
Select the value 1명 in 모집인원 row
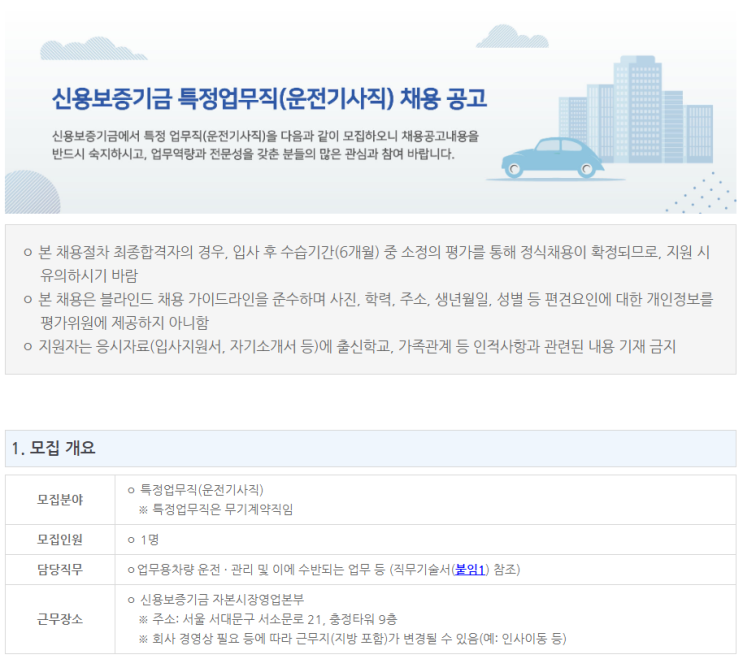150,540
